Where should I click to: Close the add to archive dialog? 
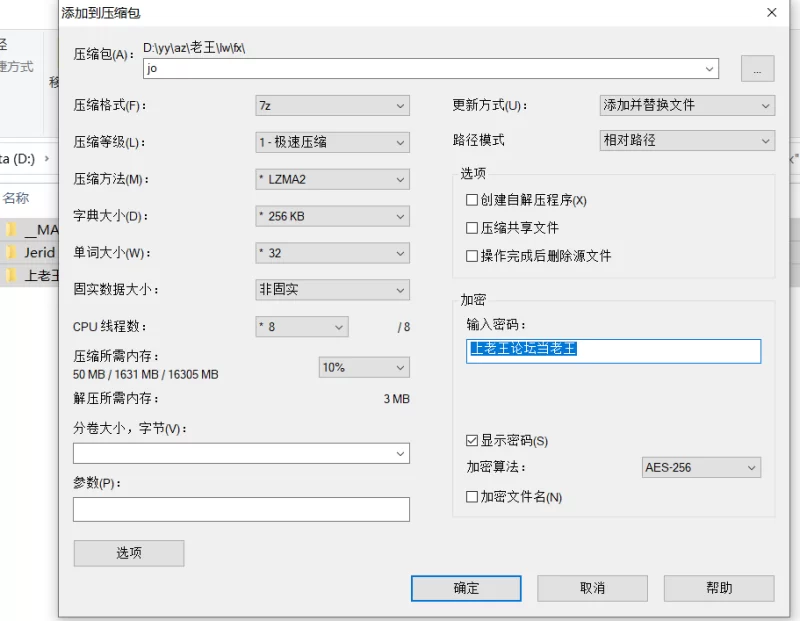771,12
